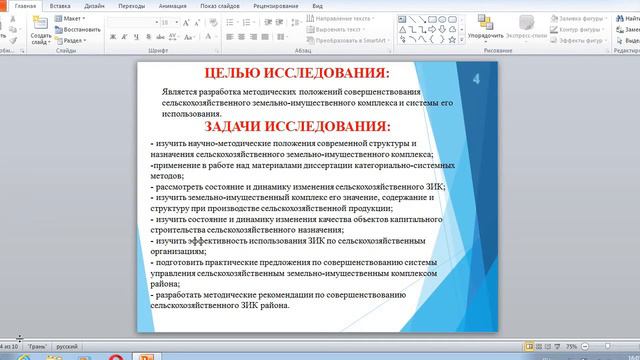Open the Раздел section dropdown
The image size is (640, 360).
(71, 40)
